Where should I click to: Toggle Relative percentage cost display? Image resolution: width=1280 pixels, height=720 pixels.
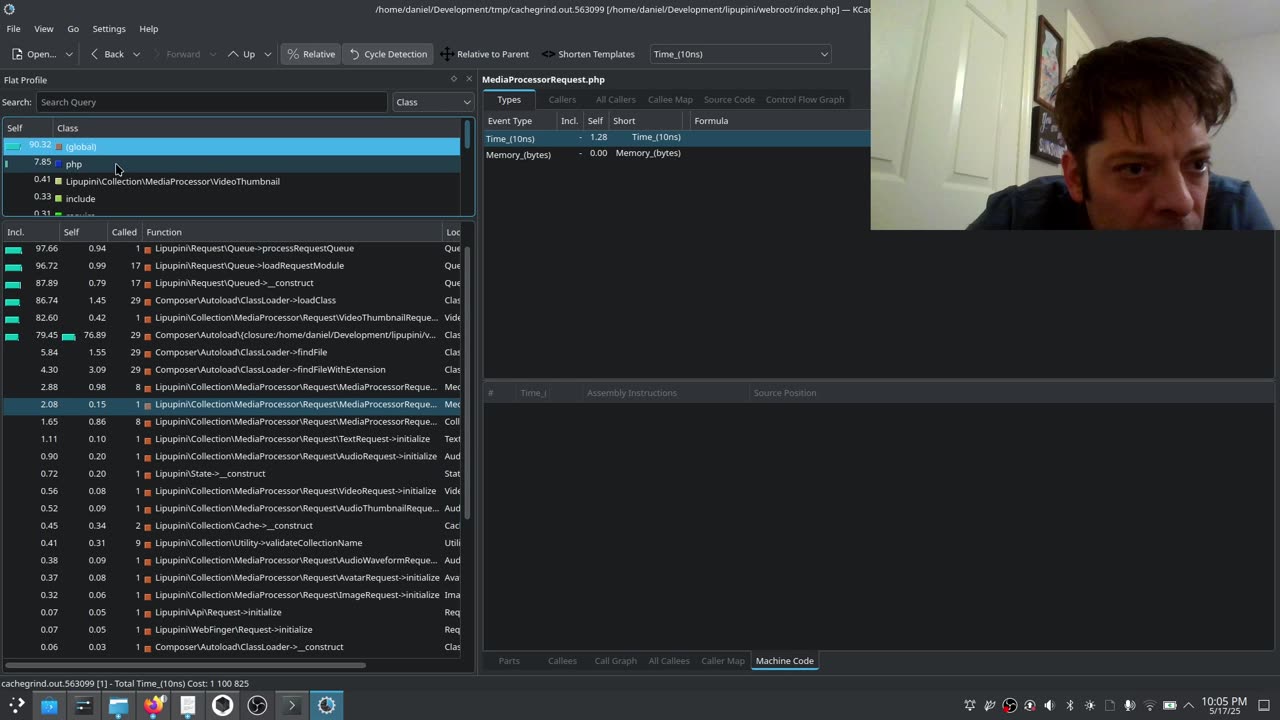coord(310,54)
